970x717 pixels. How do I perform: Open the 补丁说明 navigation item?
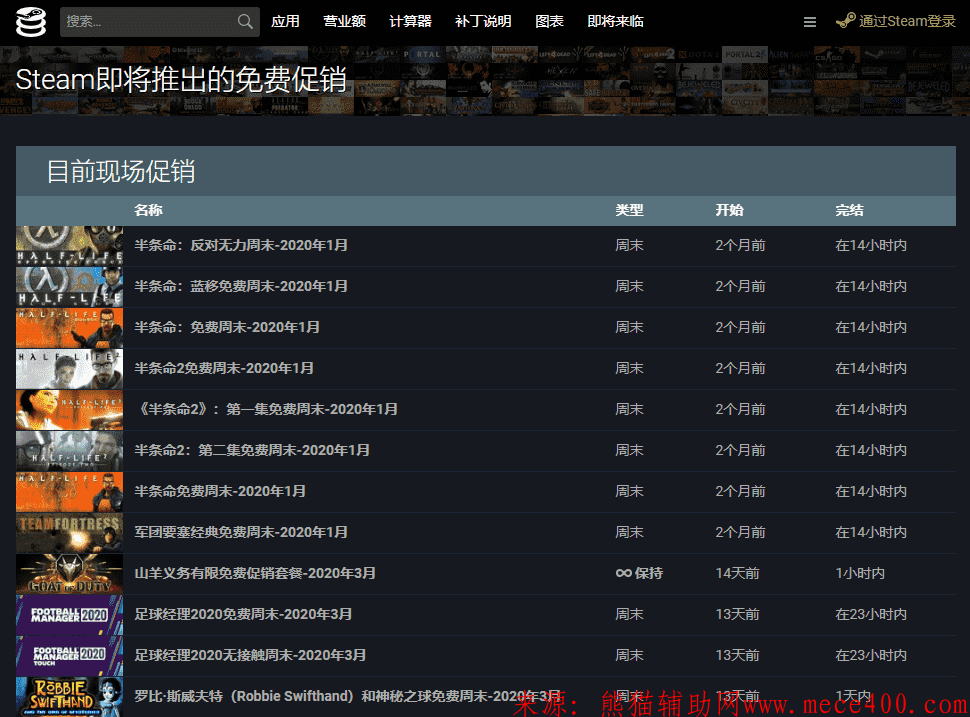click(483, 22)
